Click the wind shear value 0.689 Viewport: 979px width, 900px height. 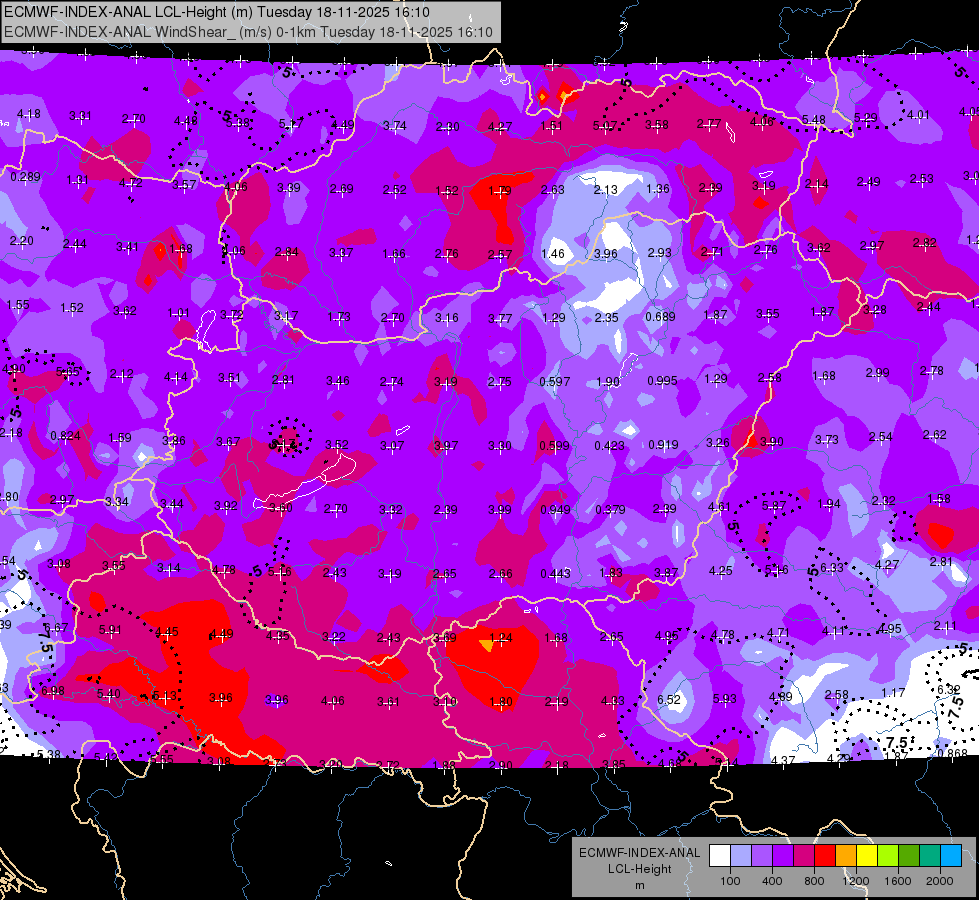coord(660,317)
